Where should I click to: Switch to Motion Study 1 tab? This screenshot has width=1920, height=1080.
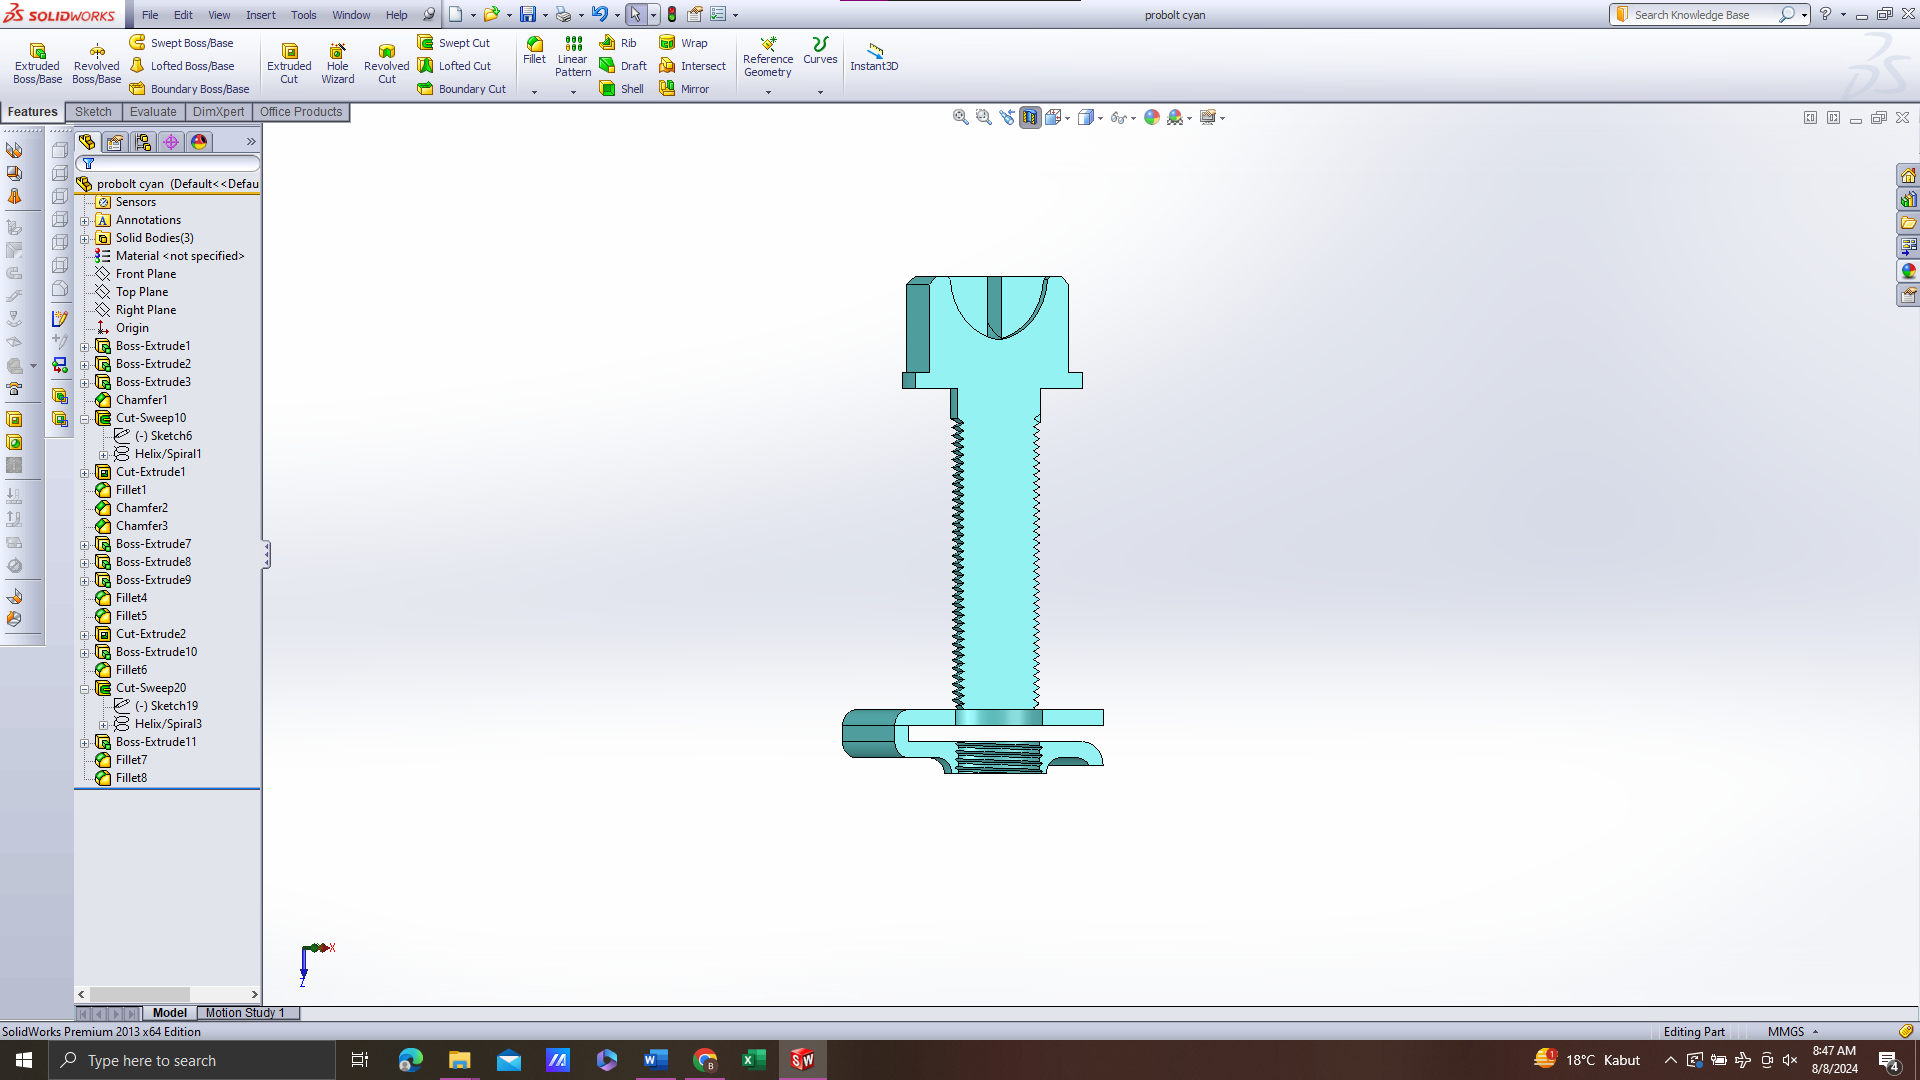tap(245, 1013)
